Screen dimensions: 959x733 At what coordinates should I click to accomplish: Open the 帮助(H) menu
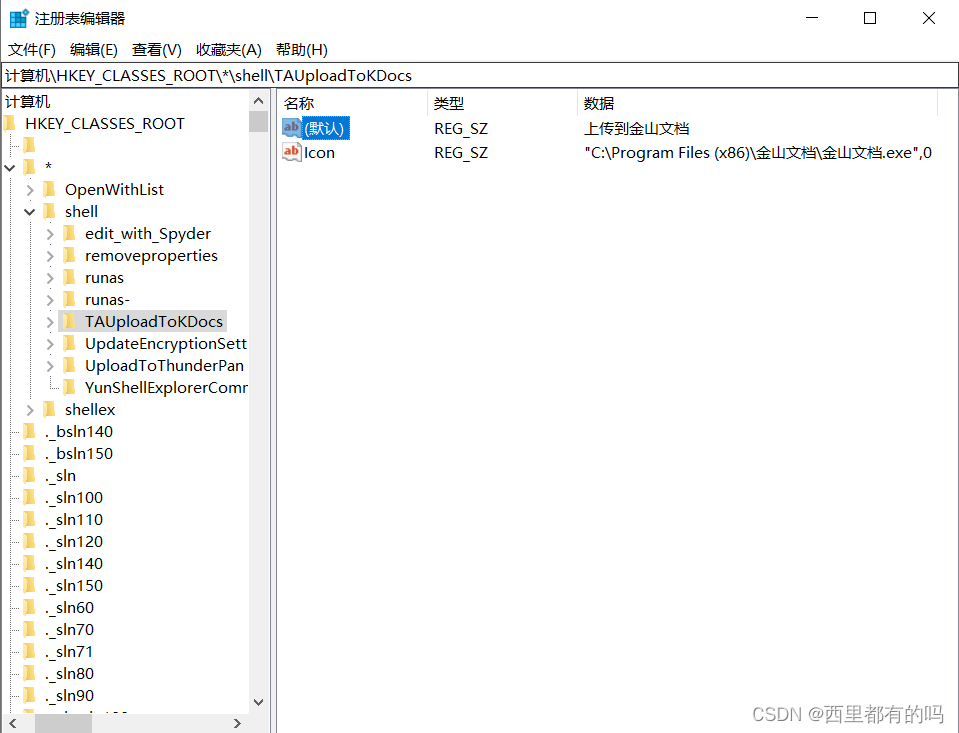(302, 50)
